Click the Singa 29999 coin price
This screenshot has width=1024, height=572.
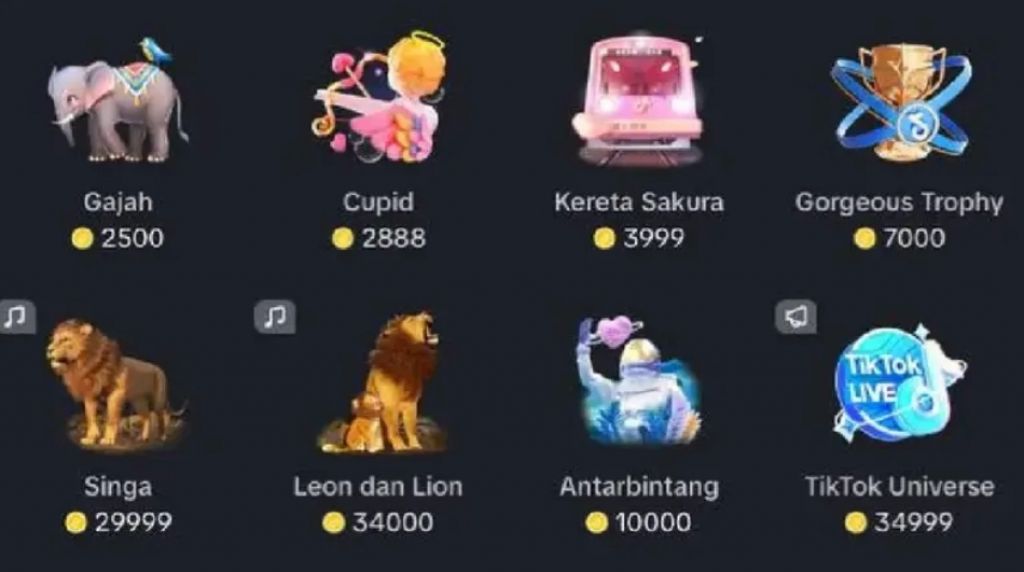pyautogui.click(x=118, y=522)
